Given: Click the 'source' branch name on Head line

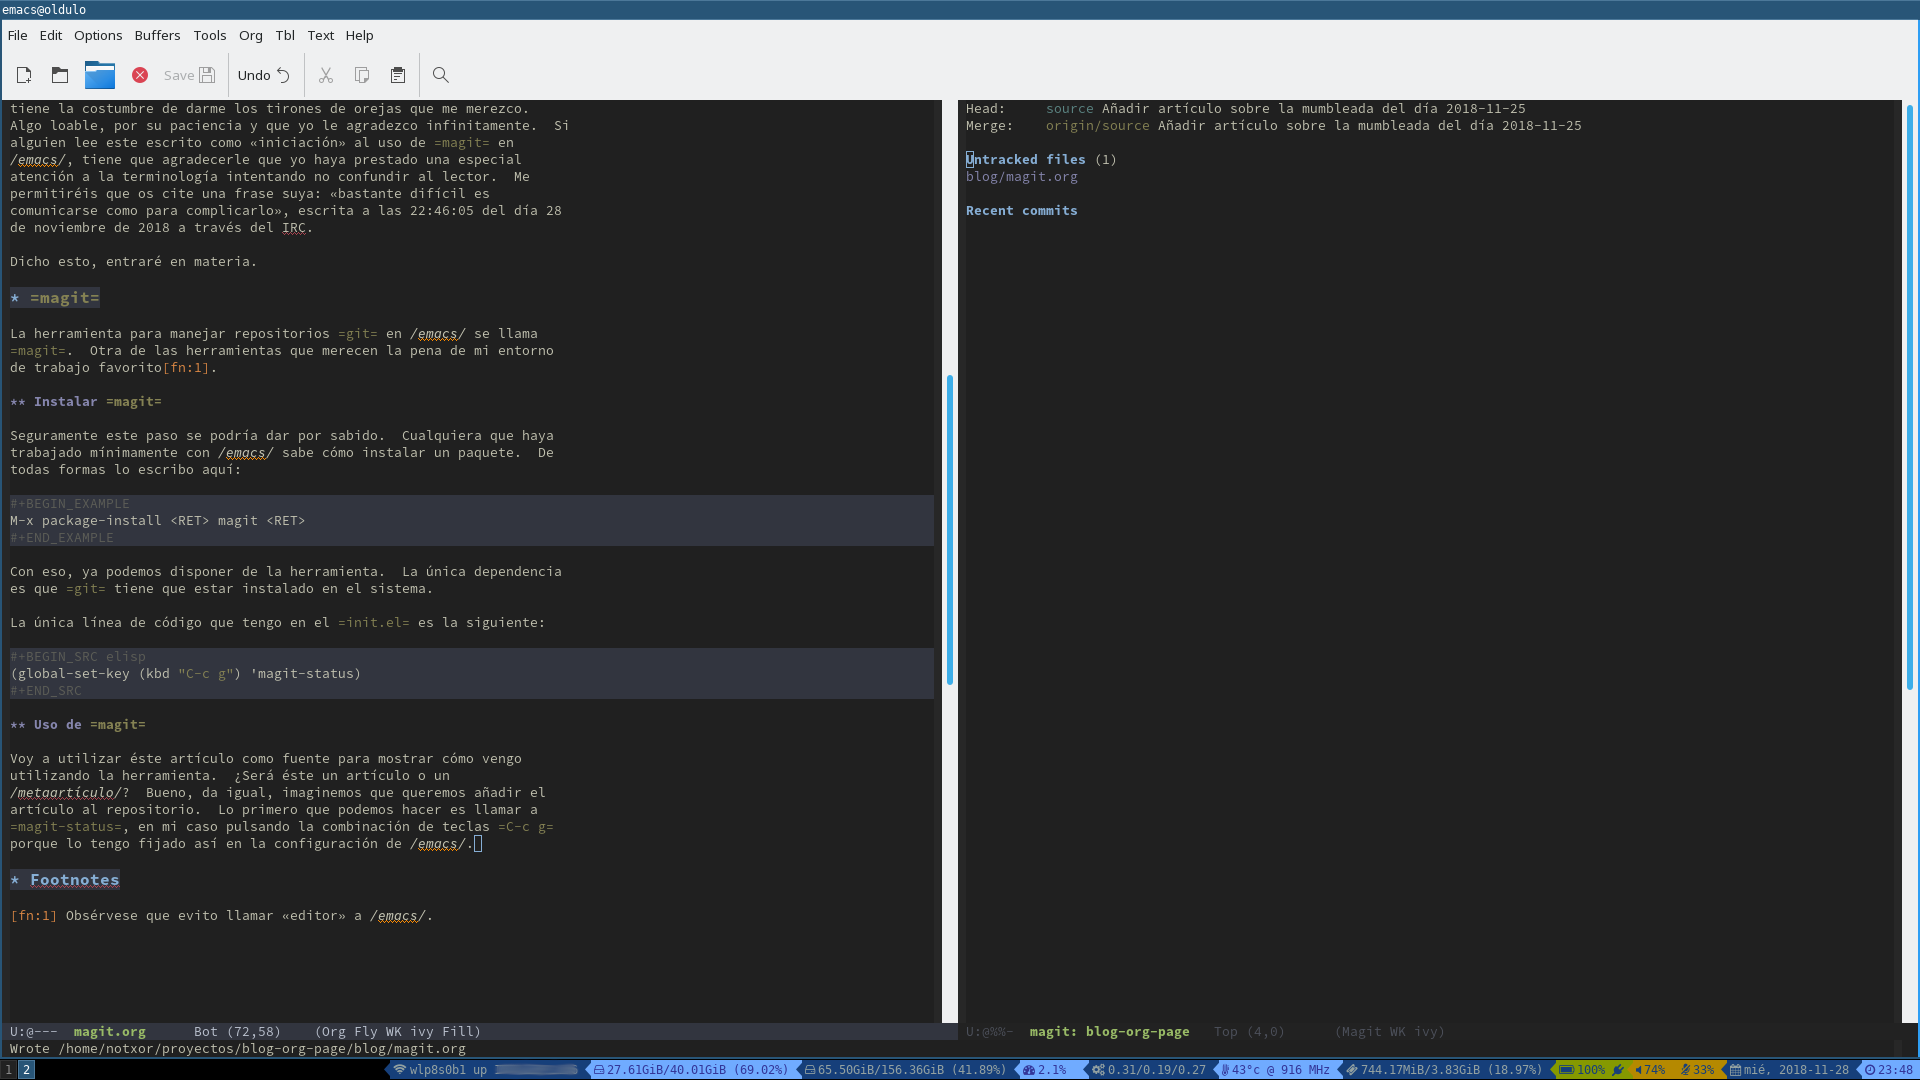Looking at the screenshot, I should 1070,109.
